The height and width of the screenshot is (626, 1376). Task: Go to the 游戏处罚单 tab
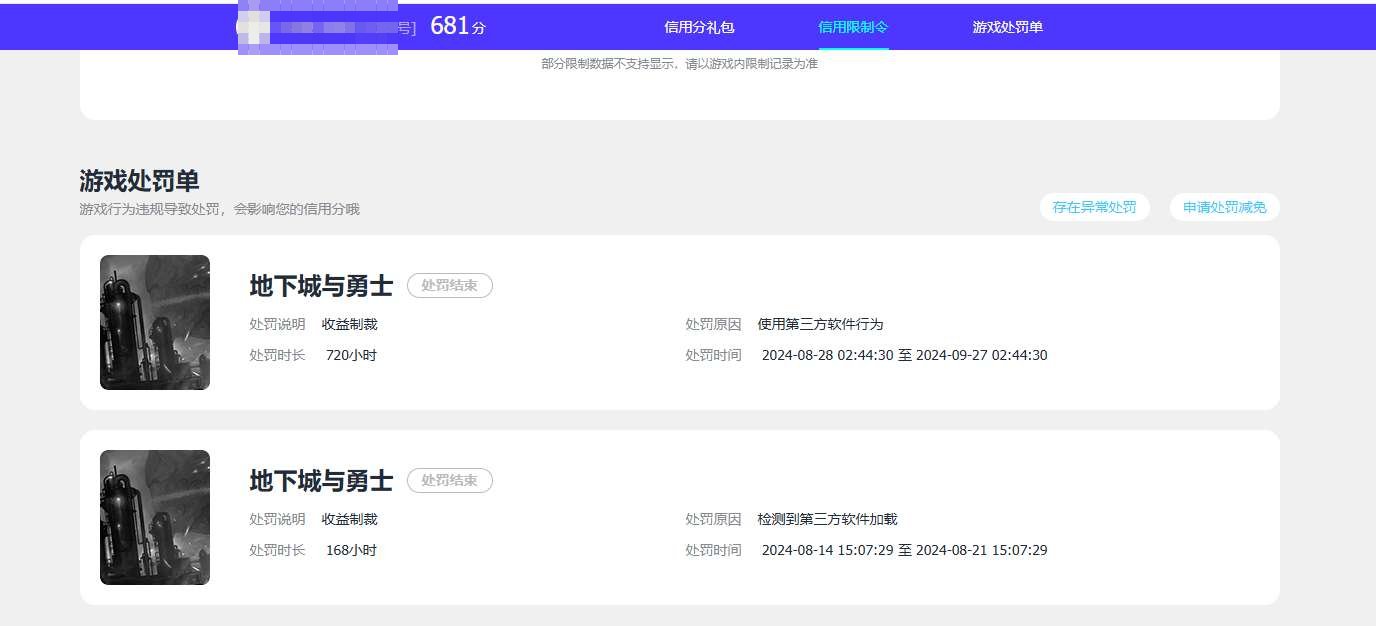1007,27
